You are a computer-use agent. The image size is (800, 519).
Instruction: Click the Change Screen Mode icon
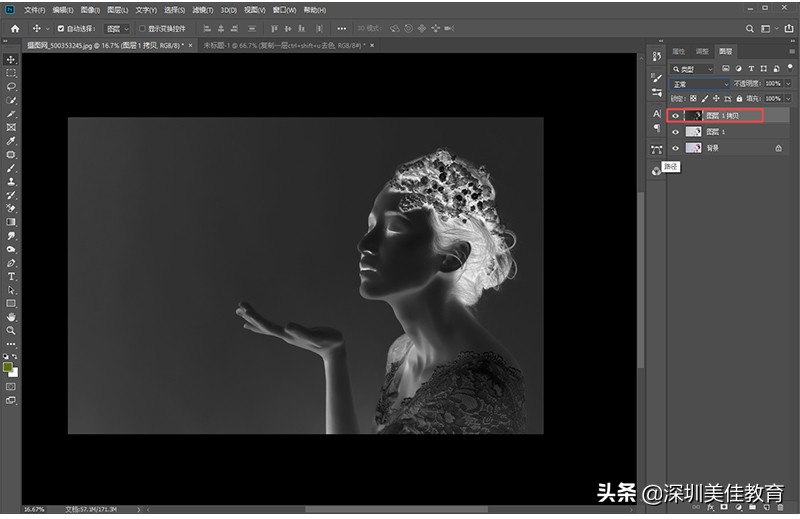[11, 400]
